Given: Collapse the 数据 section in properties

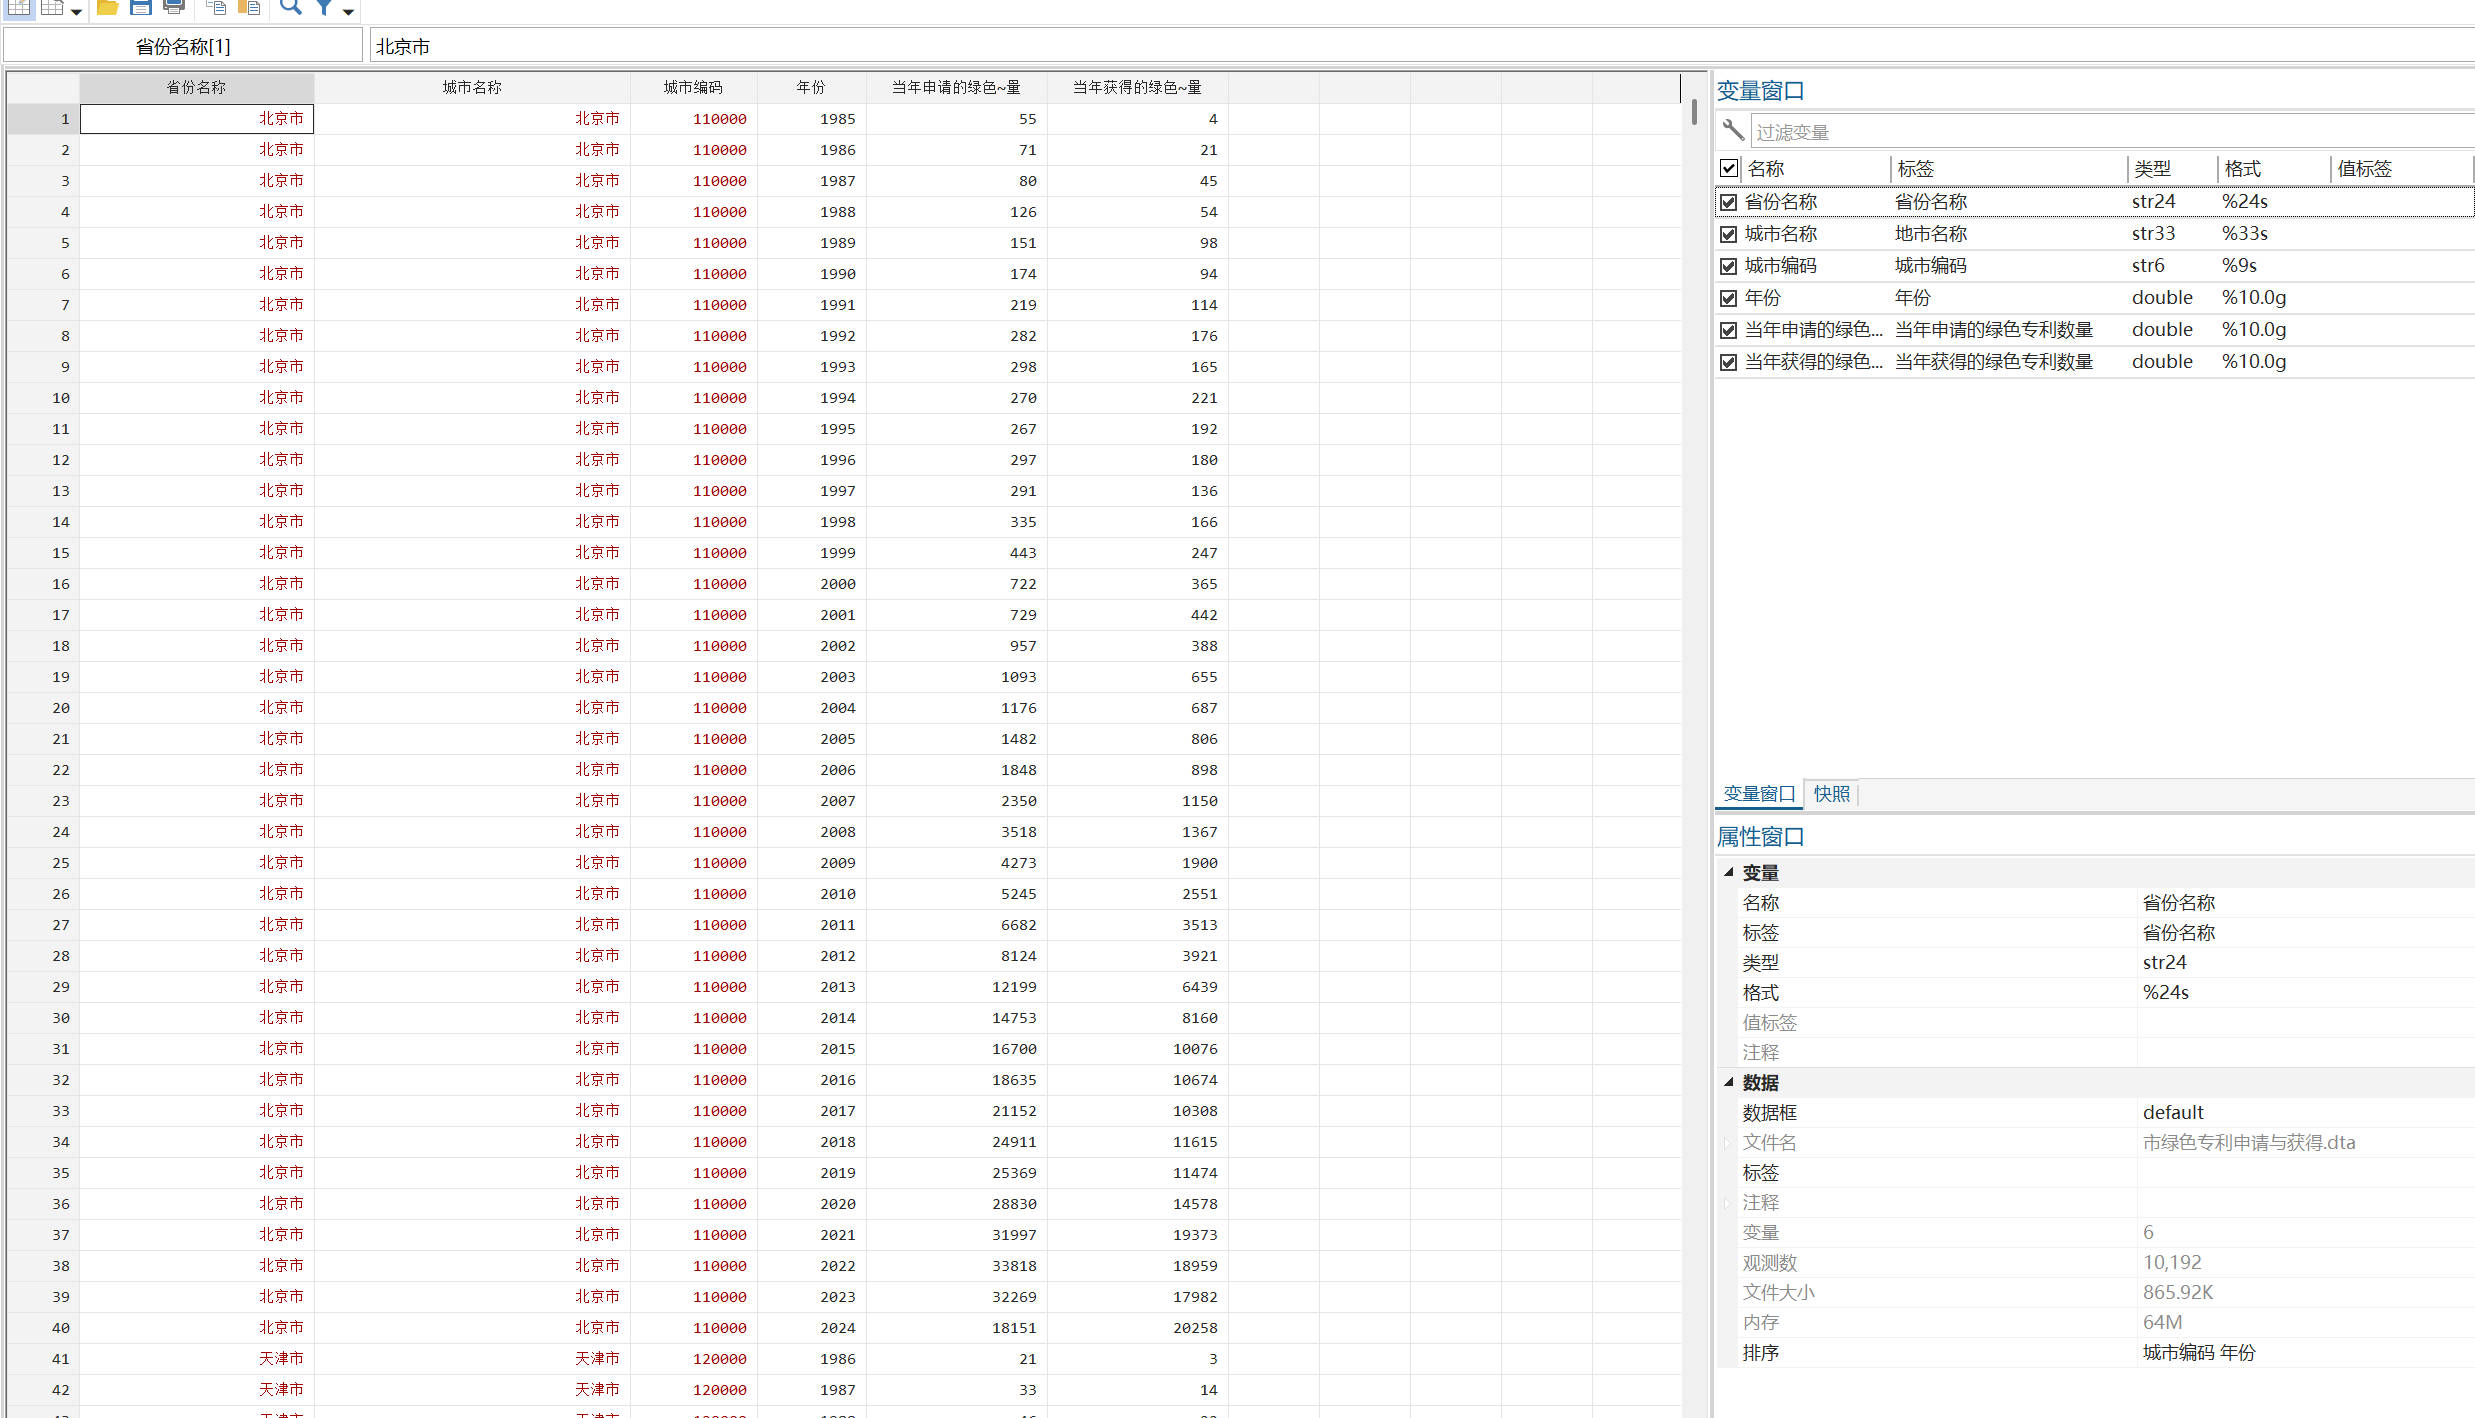Looking at the screenshot, I should click(x=1729, y=1082).
